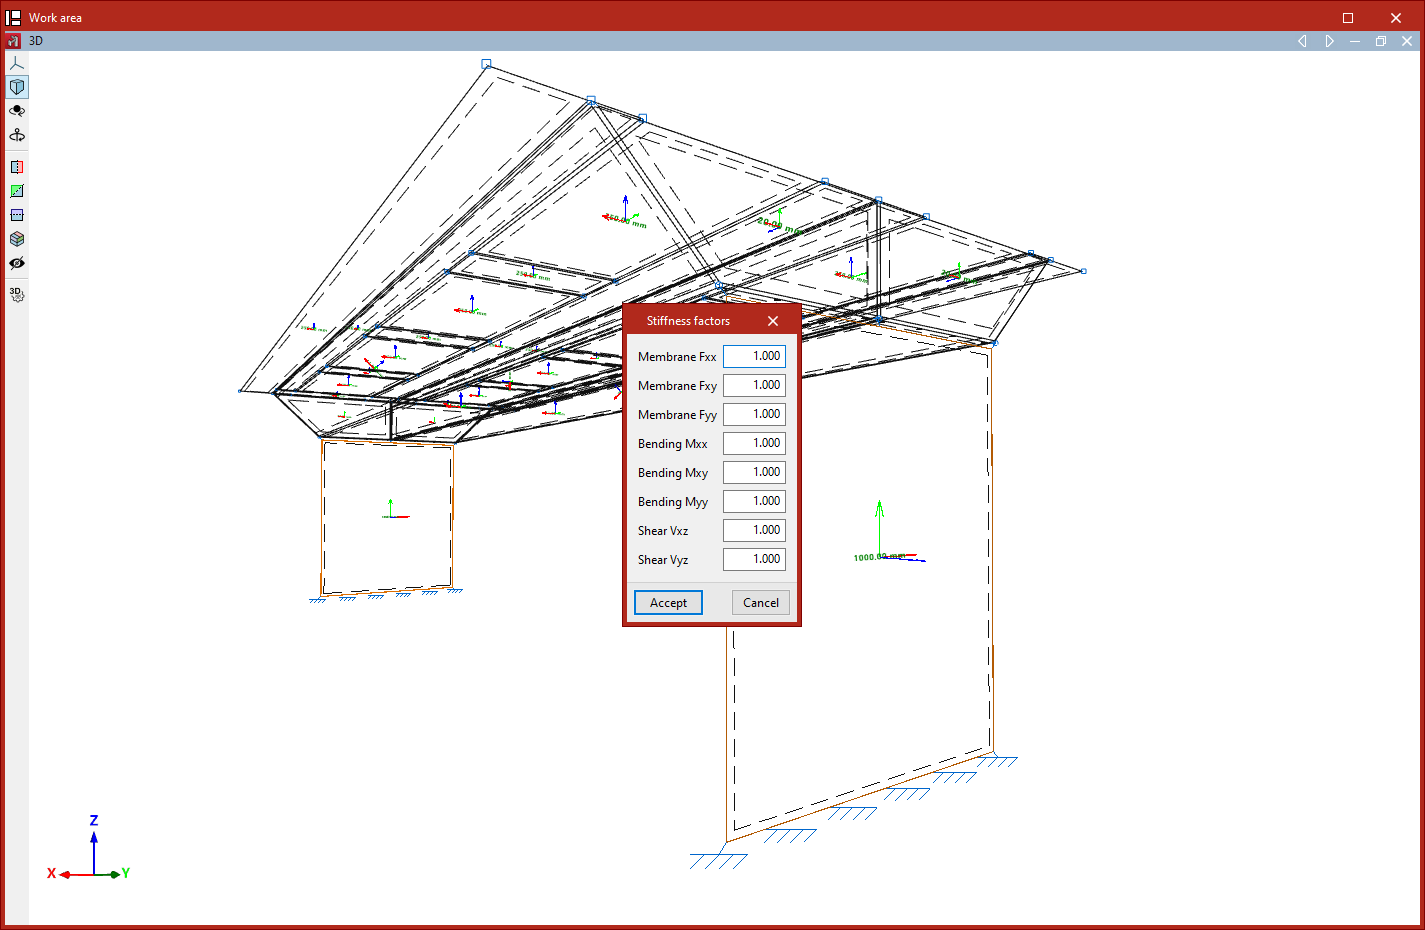Image resolution: width=1425 pixels, height=930 pixels.
Task: Click the 'Membrane Fxy' label
Action: (677, 386)
